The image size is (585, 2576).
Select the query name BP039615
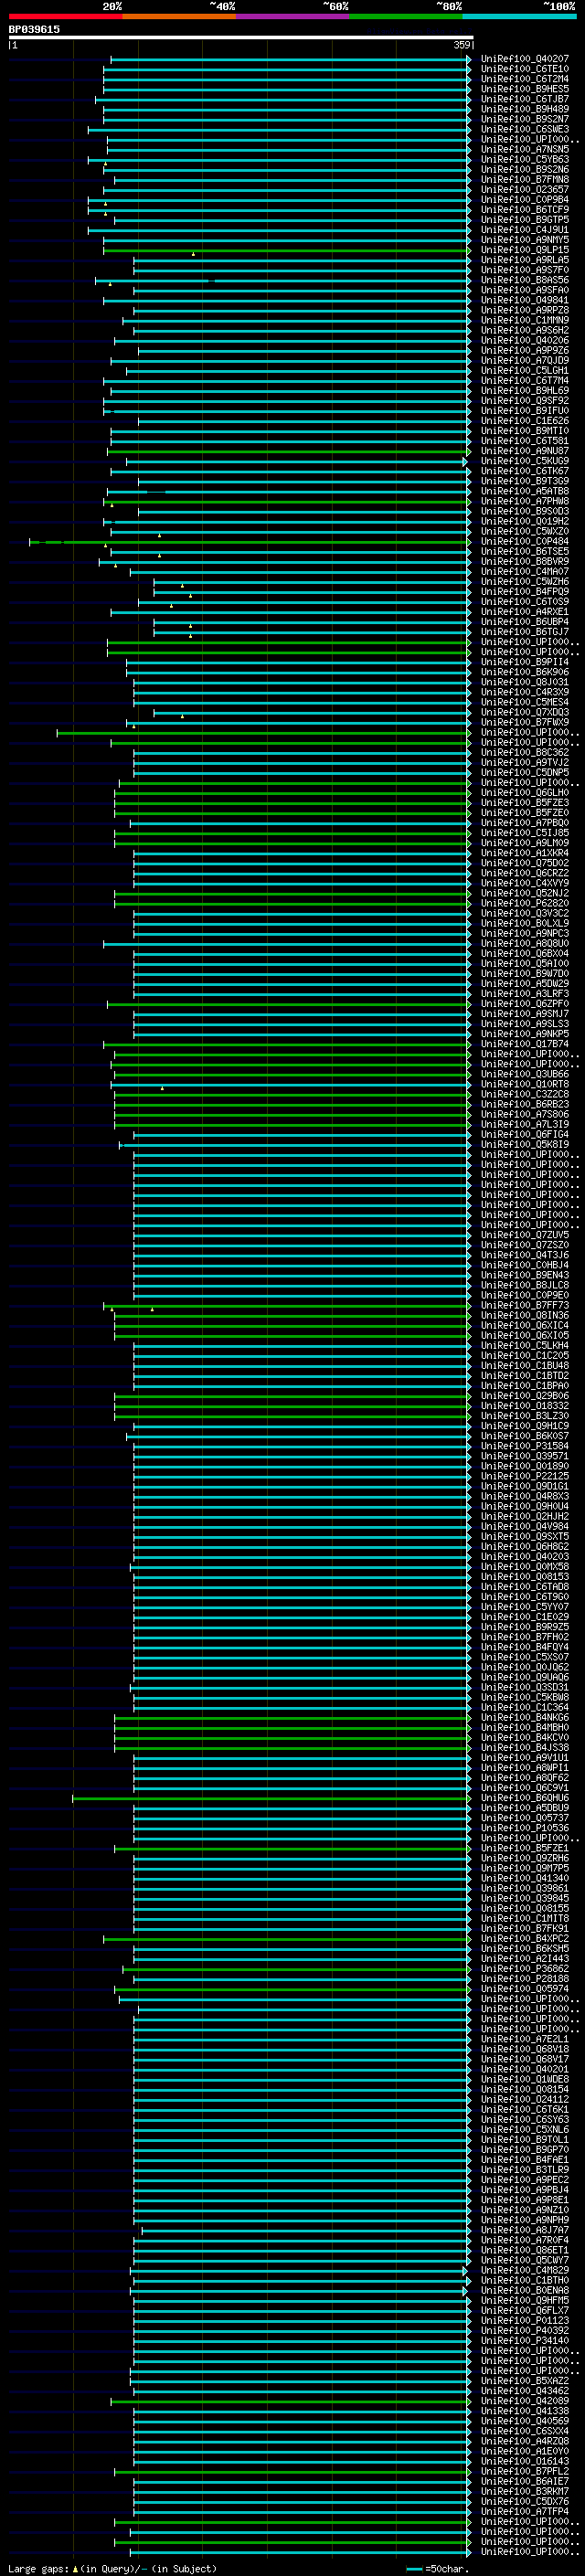pos(34,30)
